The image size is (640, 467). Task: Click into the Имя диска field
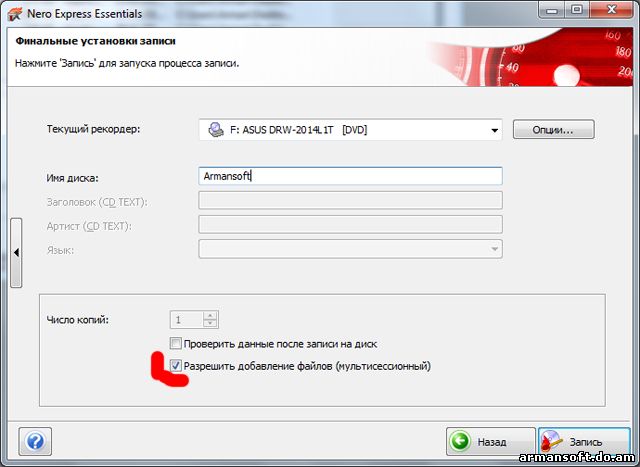pos(350,176)
